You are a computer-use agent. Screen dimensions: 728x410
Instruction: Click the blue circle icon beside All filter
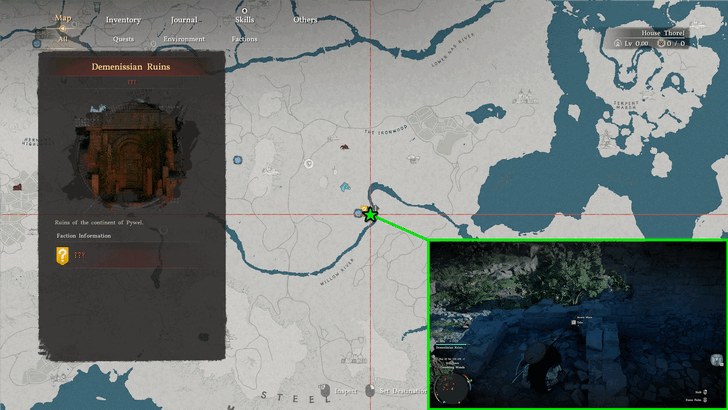point(38,42)
